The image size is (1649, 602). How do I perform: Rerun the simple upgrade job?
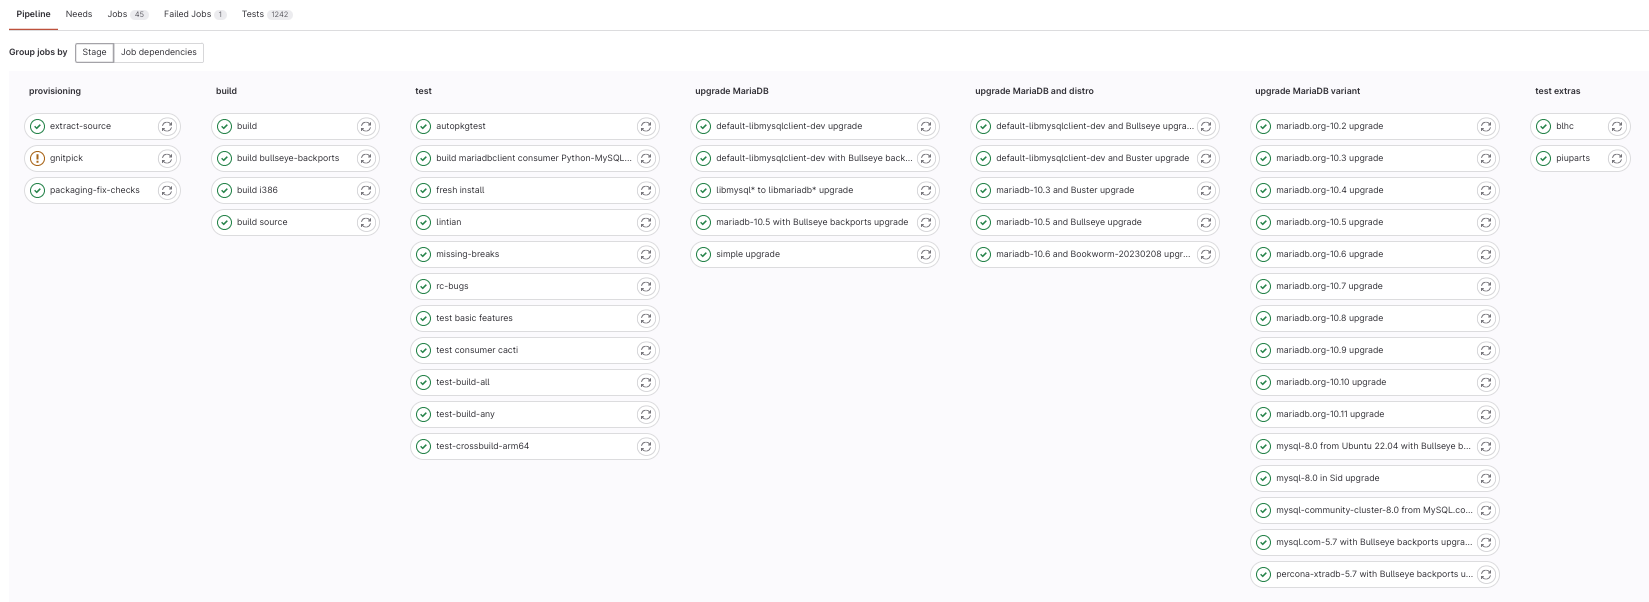[926, 254]
